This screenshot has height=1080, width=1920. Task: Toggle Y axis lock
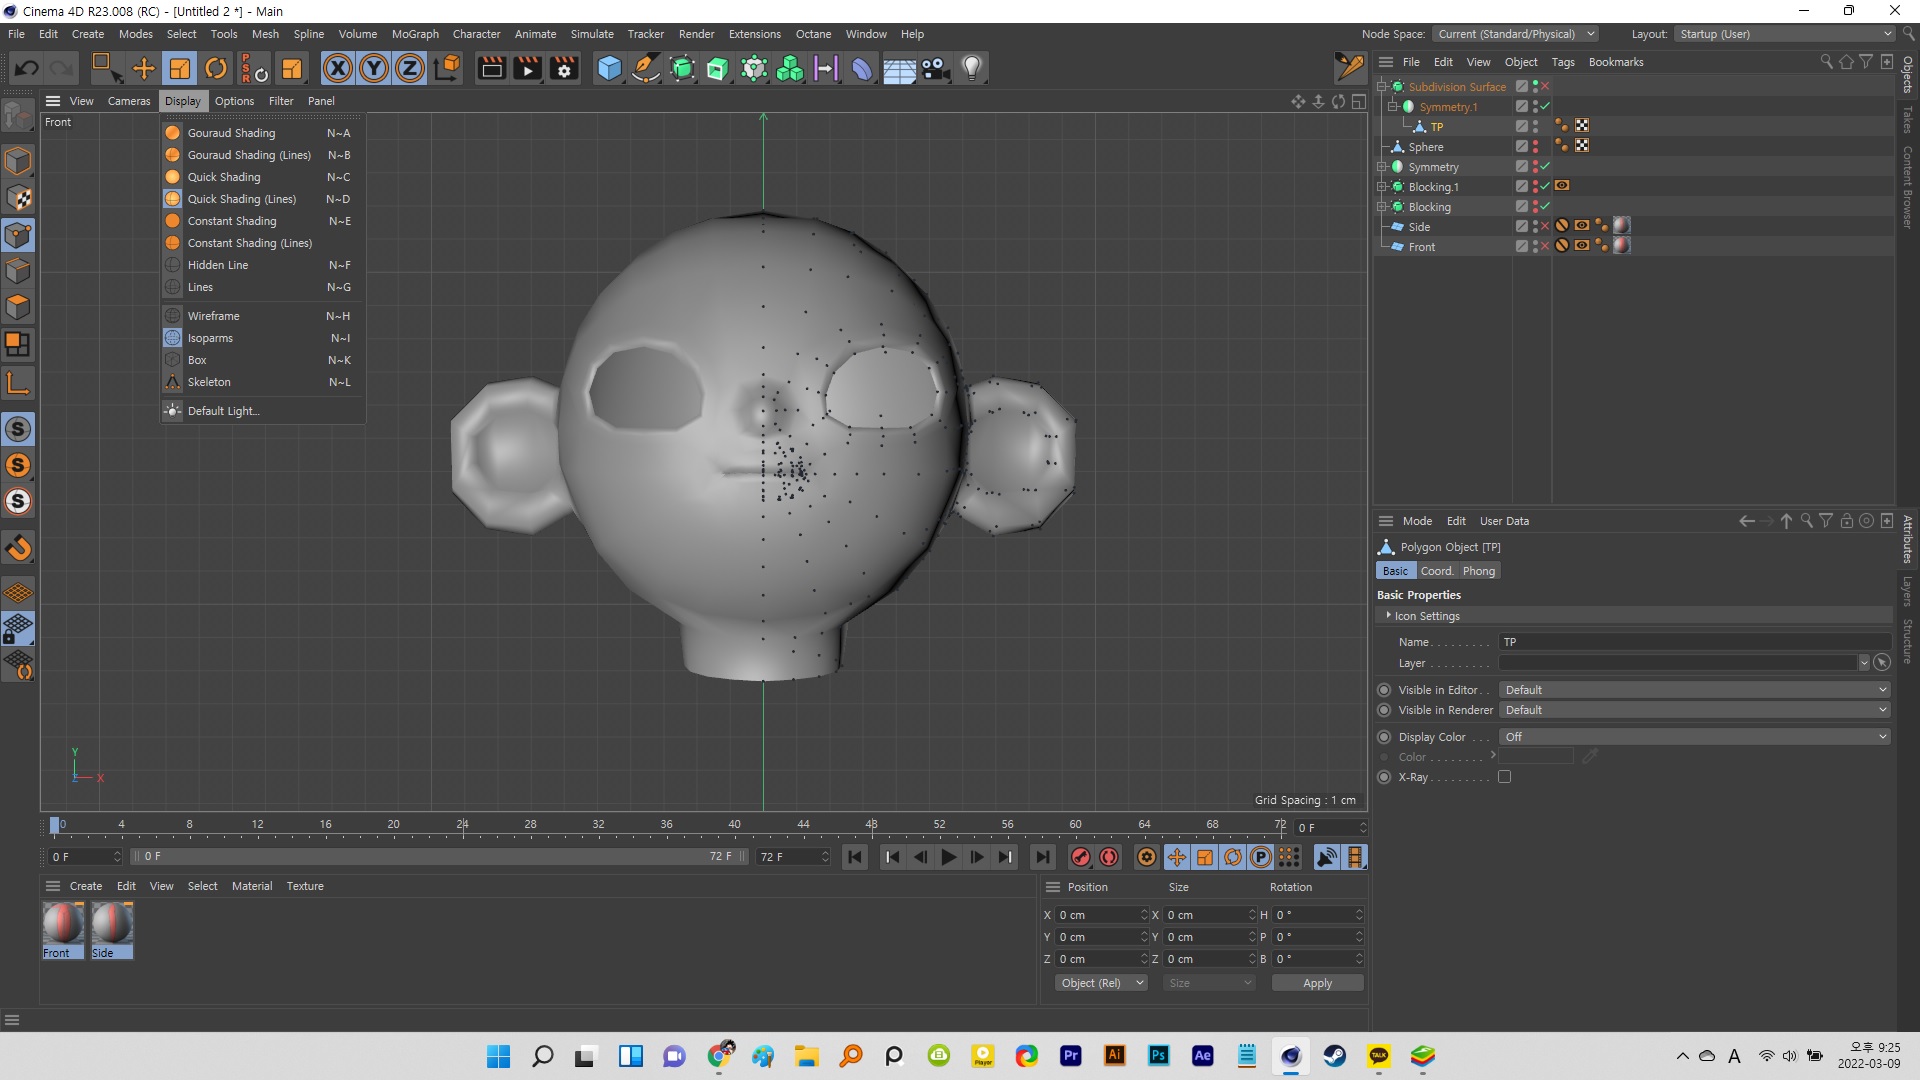point(374,68)
